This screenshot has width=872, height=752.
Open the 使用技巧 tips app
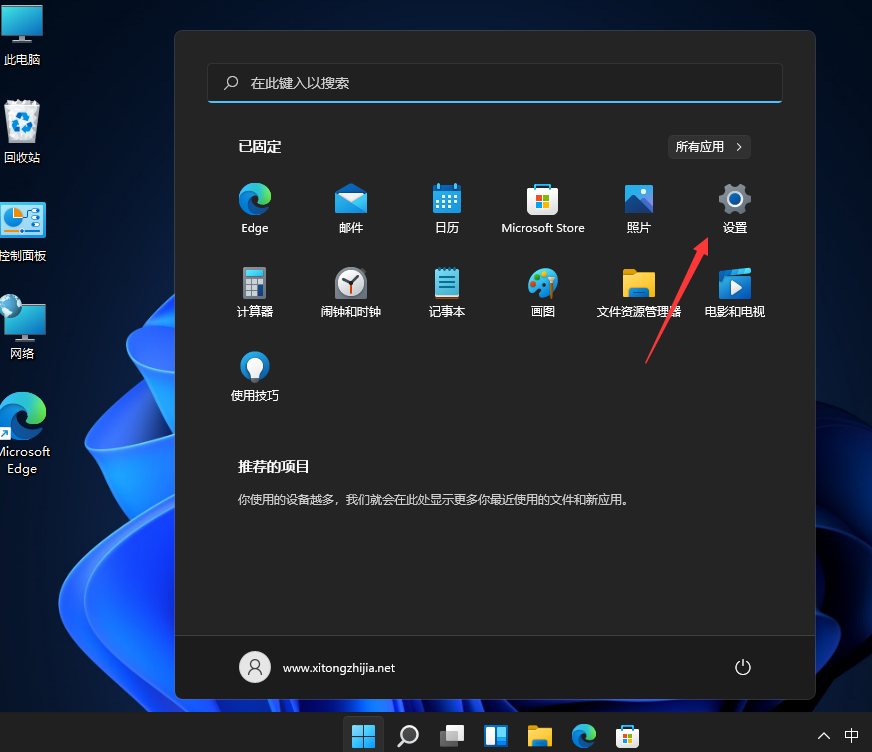pos(254,367)
